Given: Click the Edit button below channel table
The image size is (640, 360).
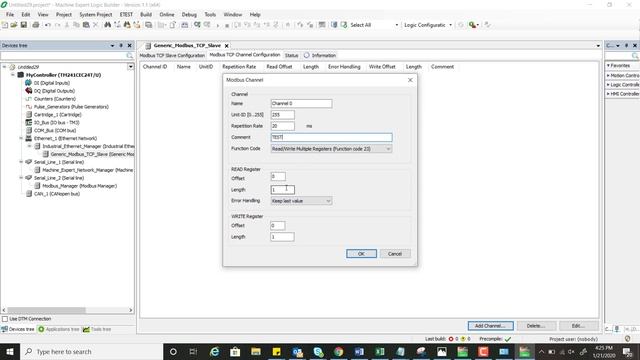Looking at the screenshot, I should 578,326.
